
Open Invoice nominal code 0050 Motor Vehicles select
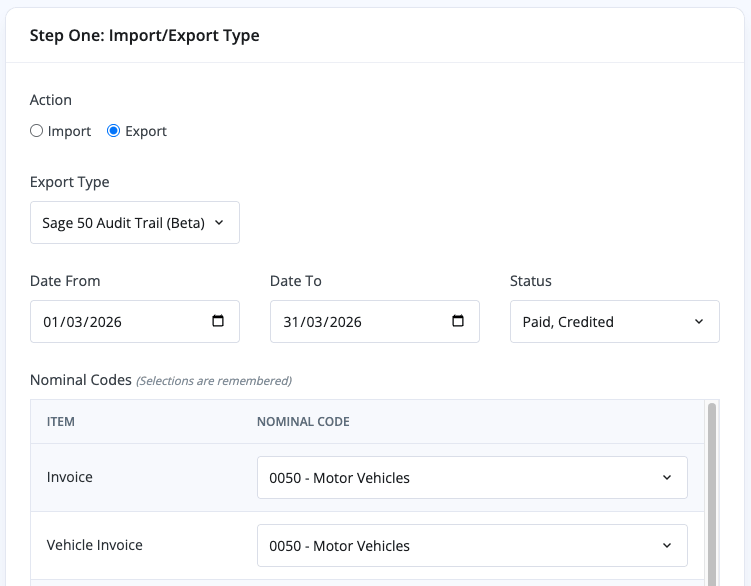point(460,478)
